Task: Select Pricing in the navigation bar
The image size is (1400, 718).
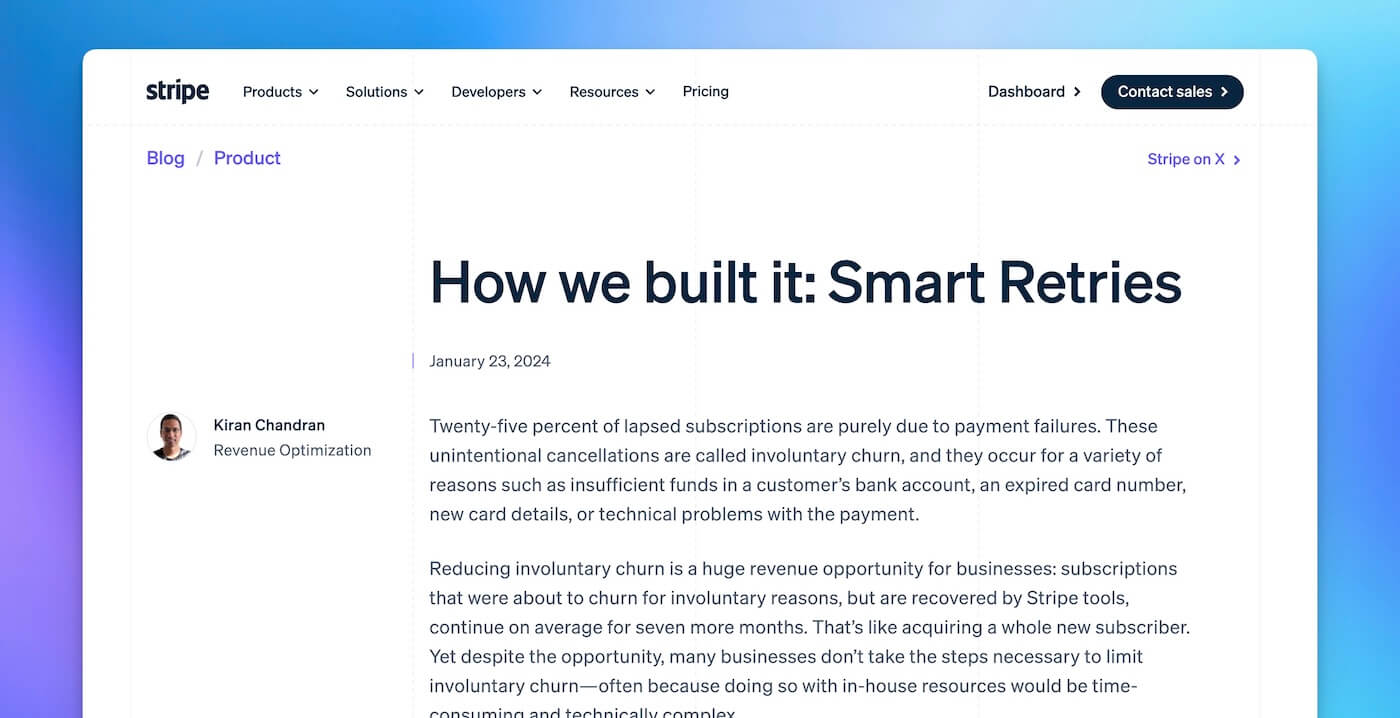Action: 705,91
